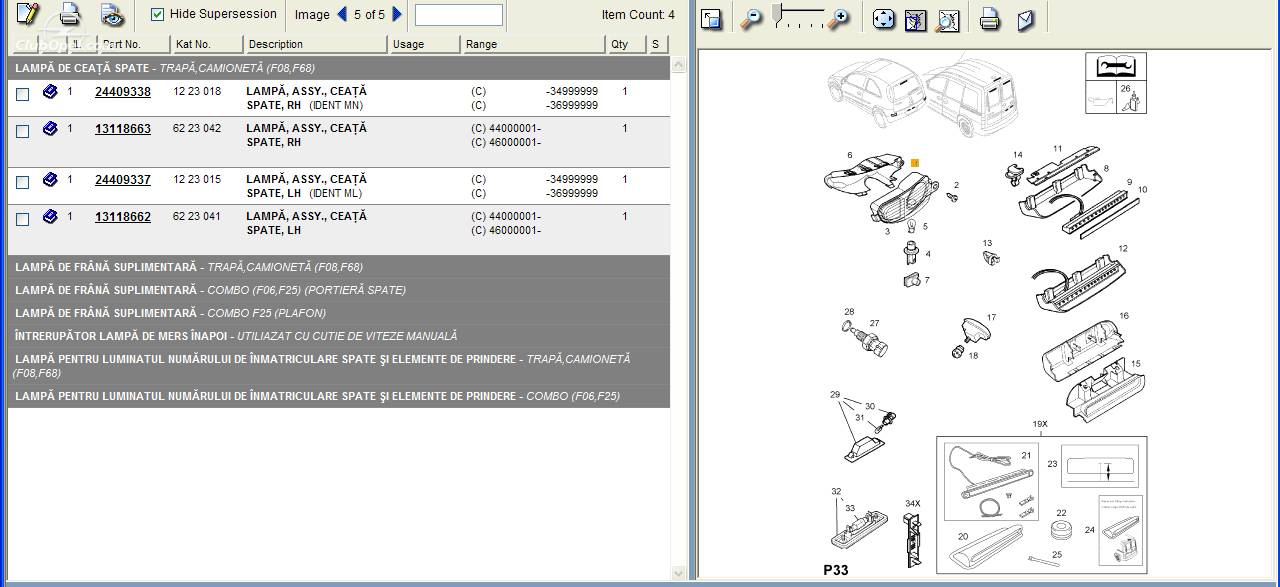Expand LAMPĂ DE FRÂNĂ COMBO F25 (PLAFON)

pos(339,313)
